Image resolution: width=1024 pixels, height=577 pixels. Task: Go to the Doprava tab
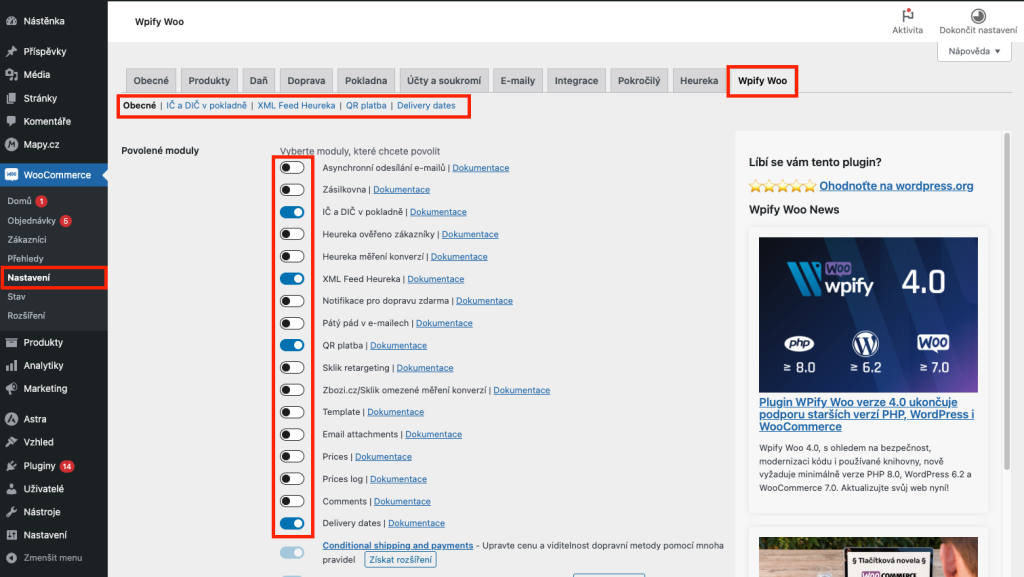pos(306,81)
